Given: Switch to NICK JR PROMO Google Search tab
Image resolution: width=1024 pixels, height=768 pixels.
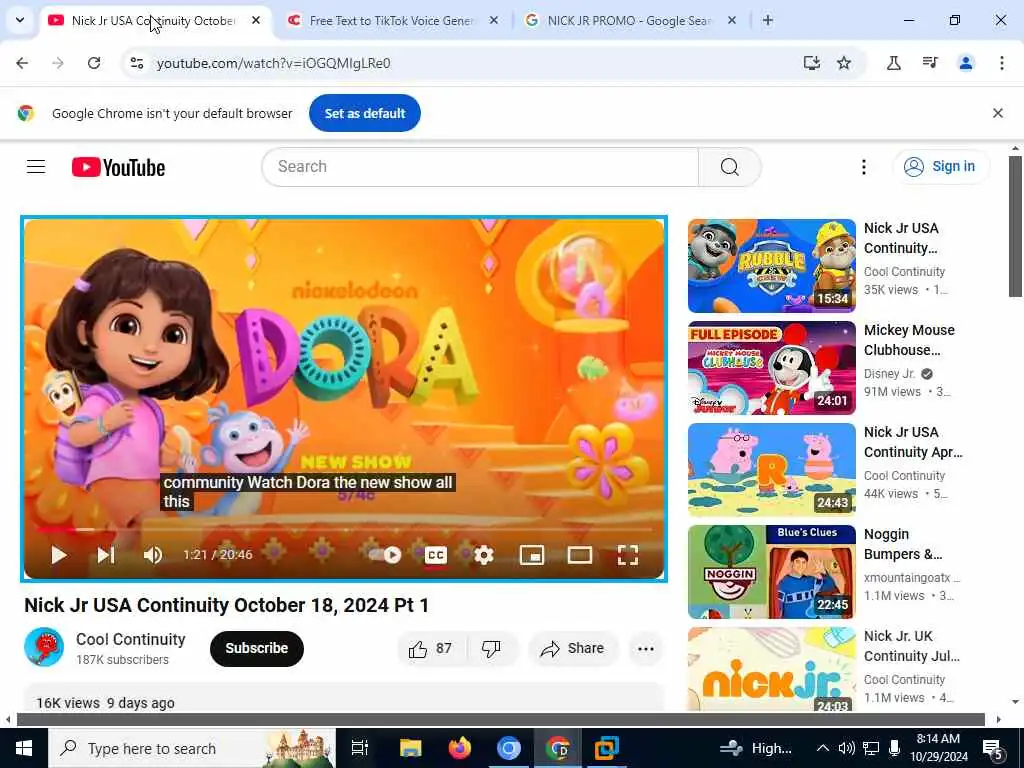Looking at the screenshot, I should click(x=630, y=21).
